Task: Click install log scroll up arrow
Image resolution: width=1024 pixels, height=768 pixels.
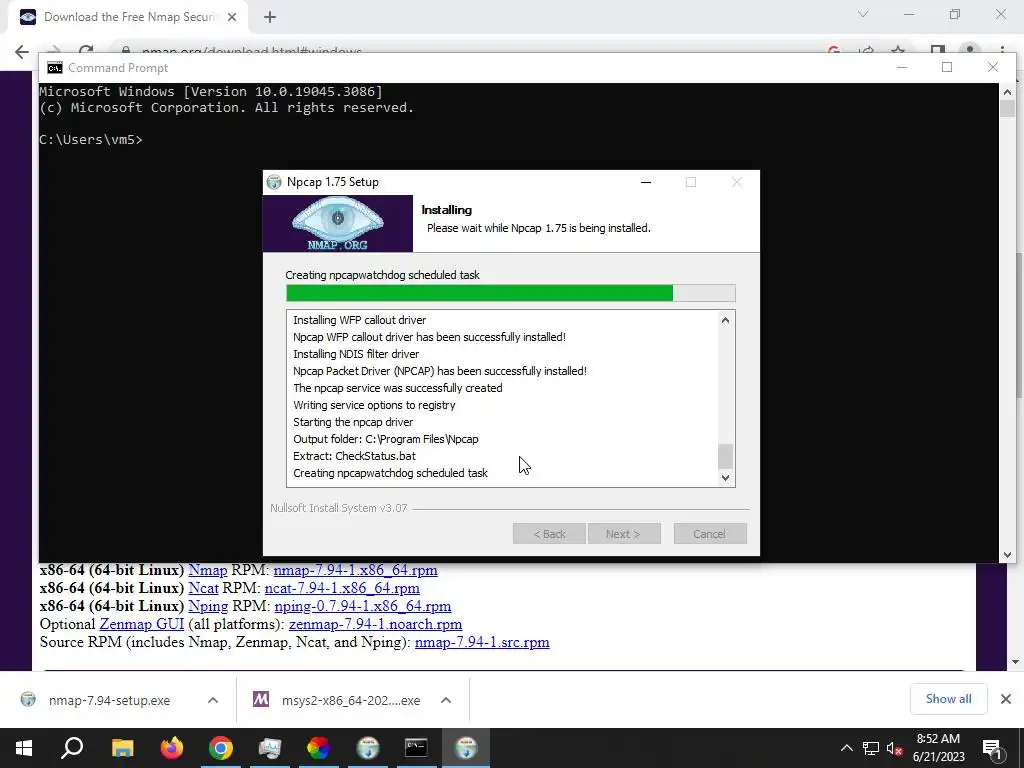Action: click(725, 320)
